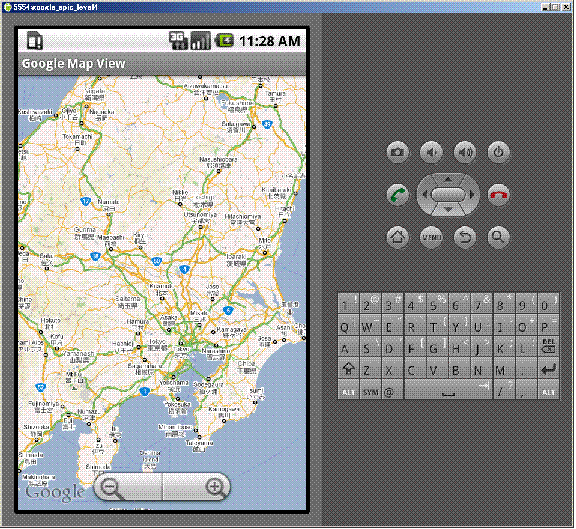Click the red end call button
This screenshot has width=576, height=529.
pos(498,195)
